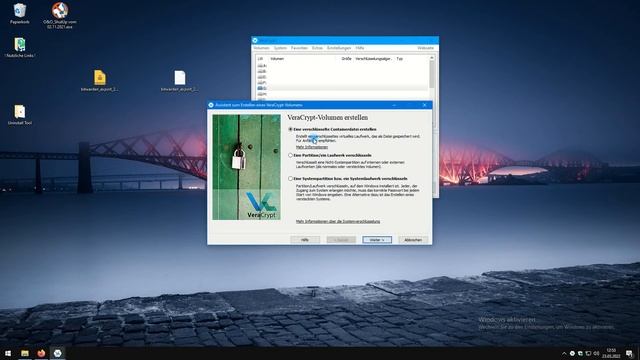Expand the hidden system tray icons chevron
Screen dimensions: 640x360
(x=564, y=353)
